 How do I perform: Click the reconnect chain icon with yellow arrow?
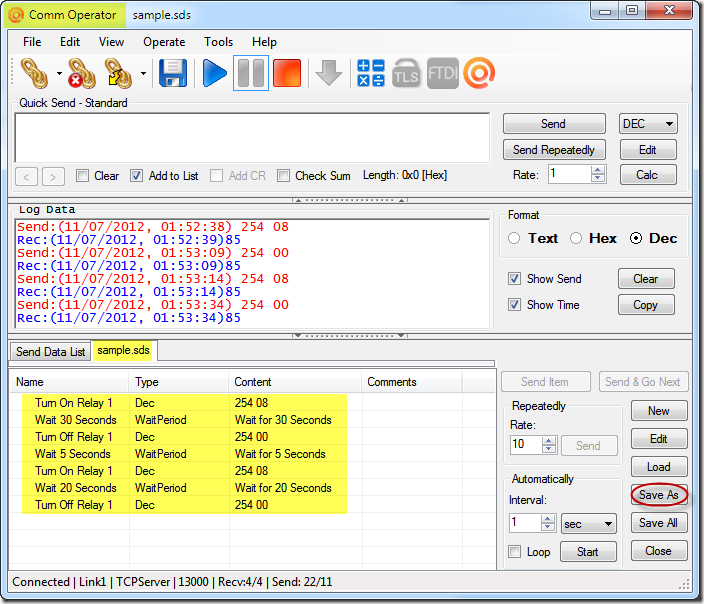coord(118,73)
